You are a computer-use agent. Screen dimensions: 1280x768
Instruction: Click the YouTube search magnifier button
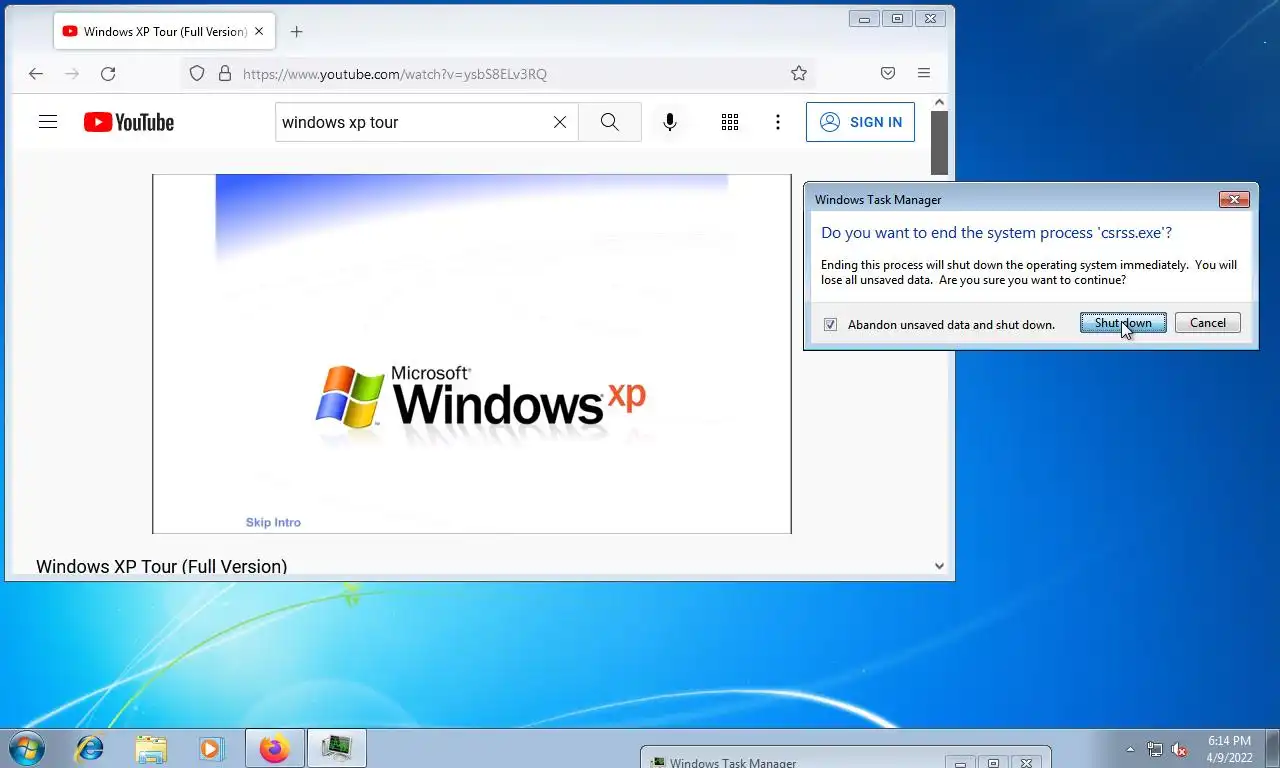click(609, 122)
